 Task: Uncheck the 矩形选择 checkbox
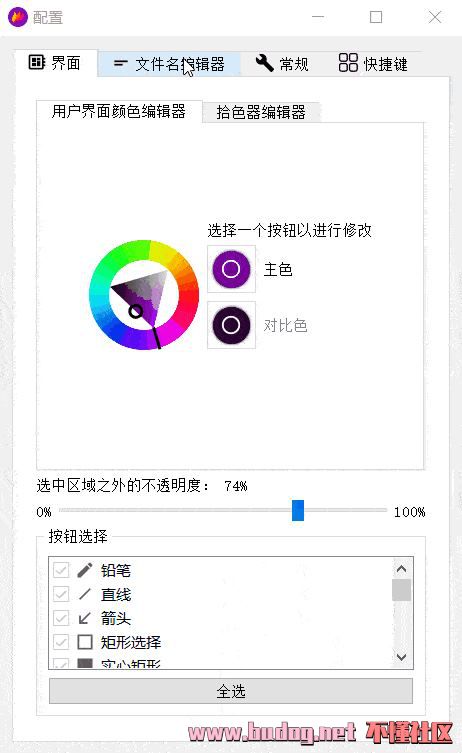coord(61,642)
